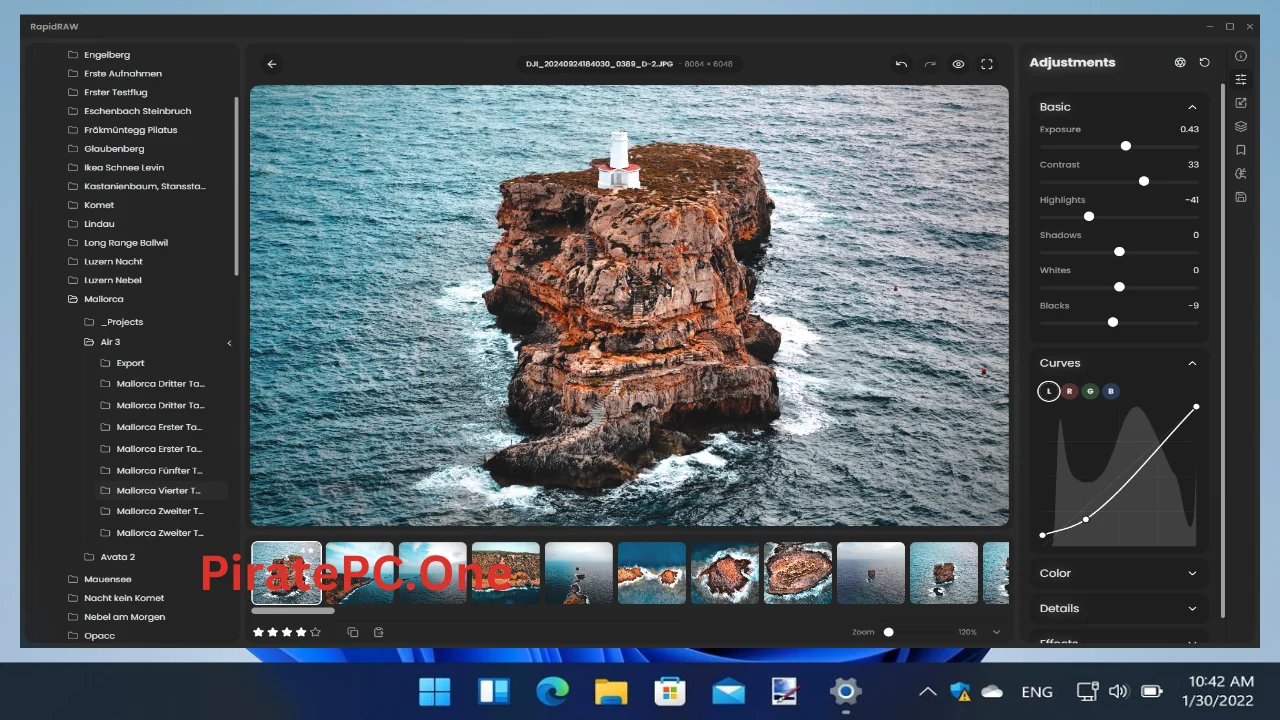Open the export save panel
Viewport: 1280px width, 720px height.
[x=1241, y=197]
